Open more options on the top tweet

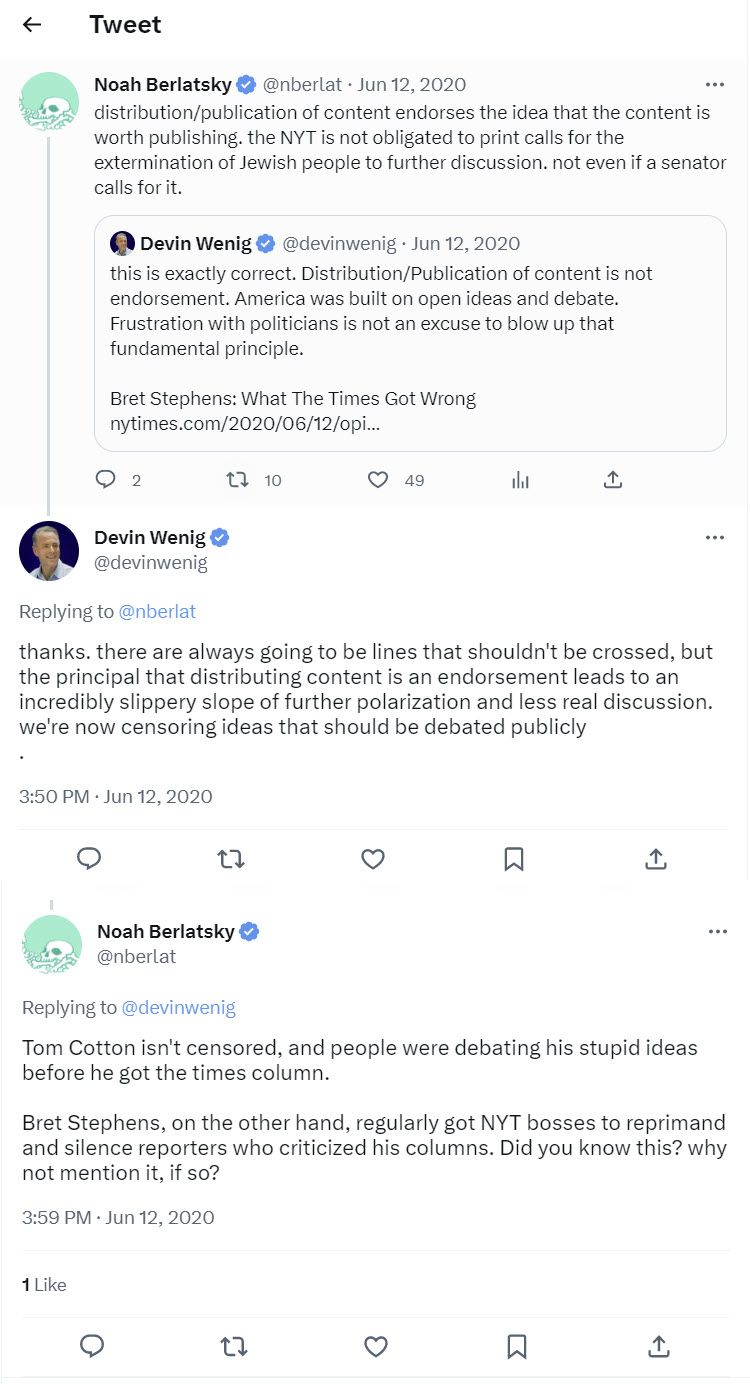[714, 85]
